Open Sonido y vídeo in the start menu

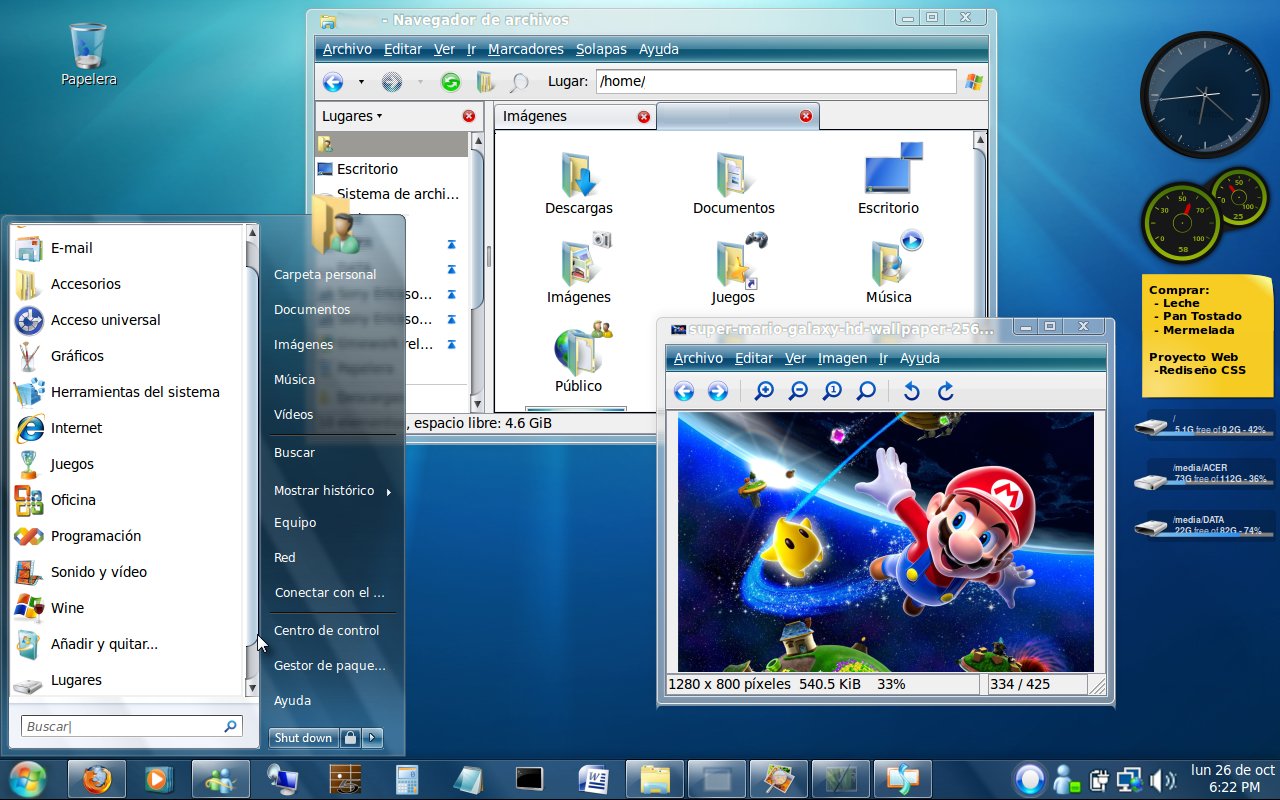[x=128, y=572]
